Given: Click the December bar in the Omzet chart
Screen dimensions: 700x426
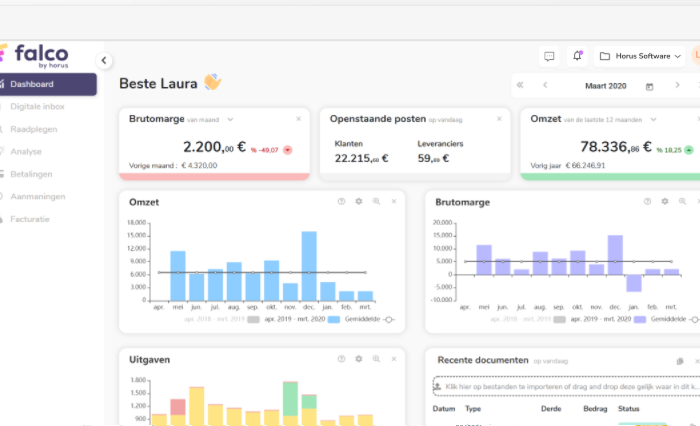Looking at the screenshot, I should 309,266.
